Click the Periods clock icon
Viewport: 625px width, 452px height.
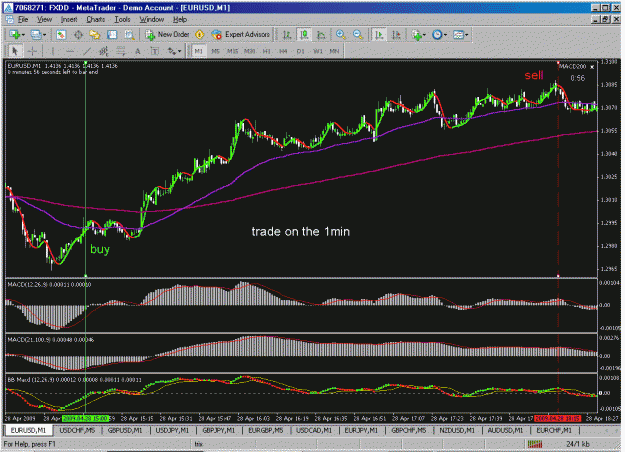click(x=437, y=35)
